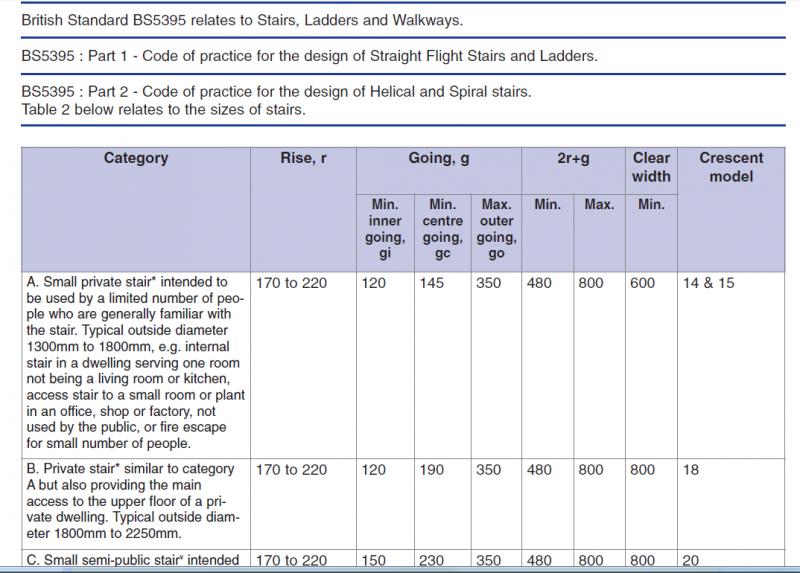
Task: Select the "Rise, r" column header
Action: pyautogui.click(x=303, y=158)
